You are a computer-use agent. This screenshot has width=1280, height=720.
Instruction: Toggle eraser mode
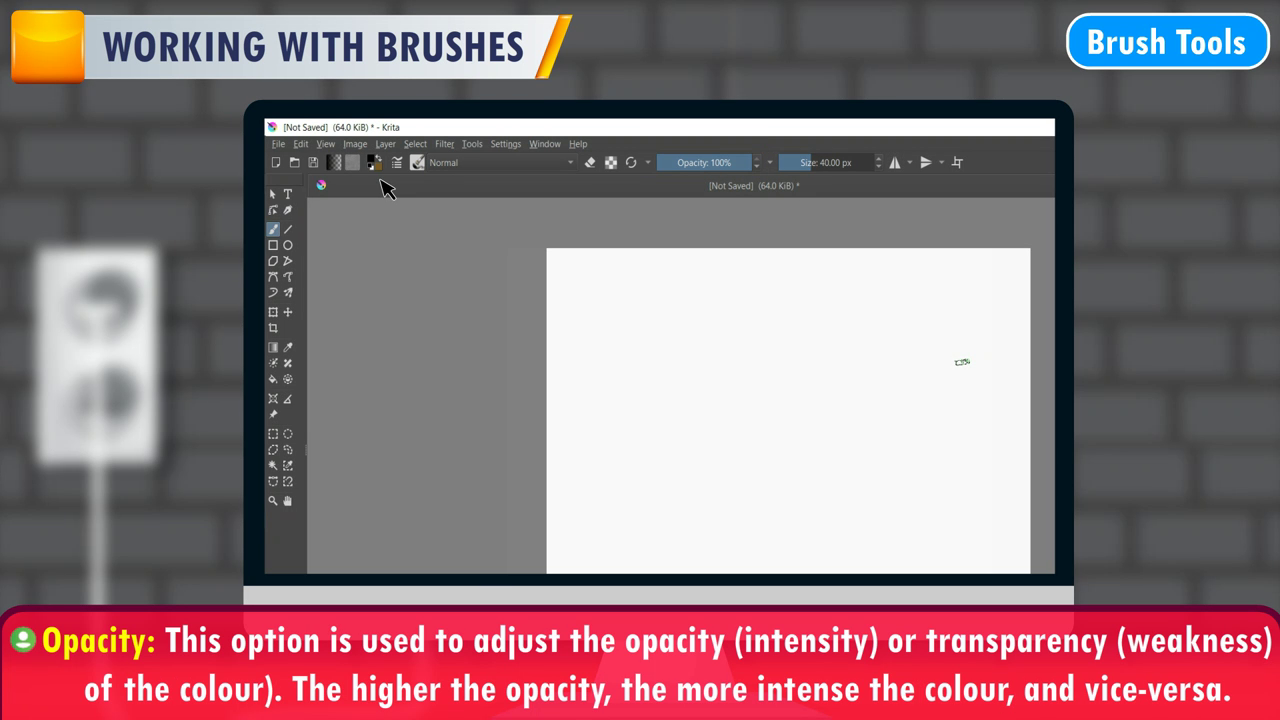point(590,163)
